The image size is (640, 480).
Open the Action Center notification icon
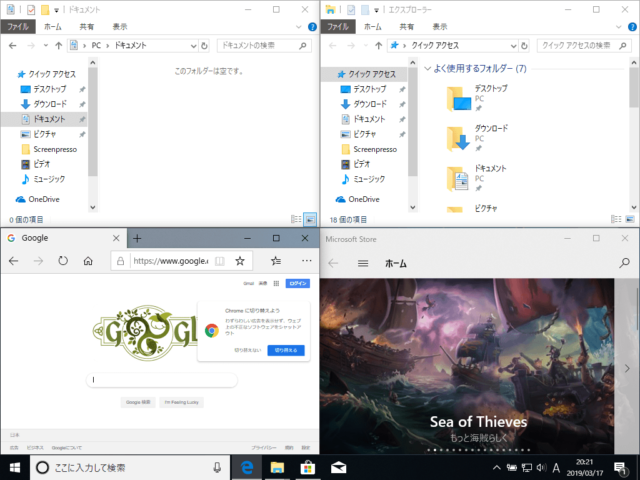[620, 468]
